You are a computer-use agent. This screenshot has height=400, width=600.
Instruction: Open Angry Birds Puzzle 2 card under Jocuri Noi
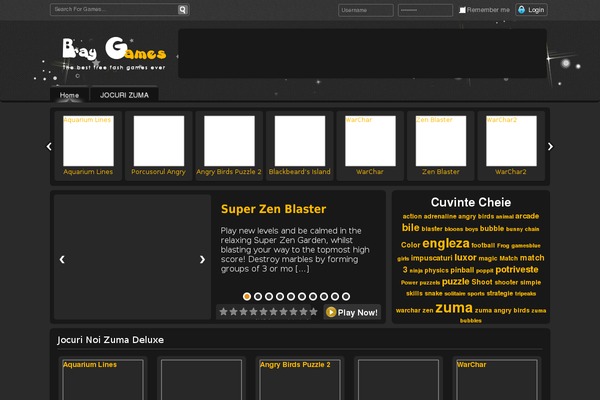[300, 379]
